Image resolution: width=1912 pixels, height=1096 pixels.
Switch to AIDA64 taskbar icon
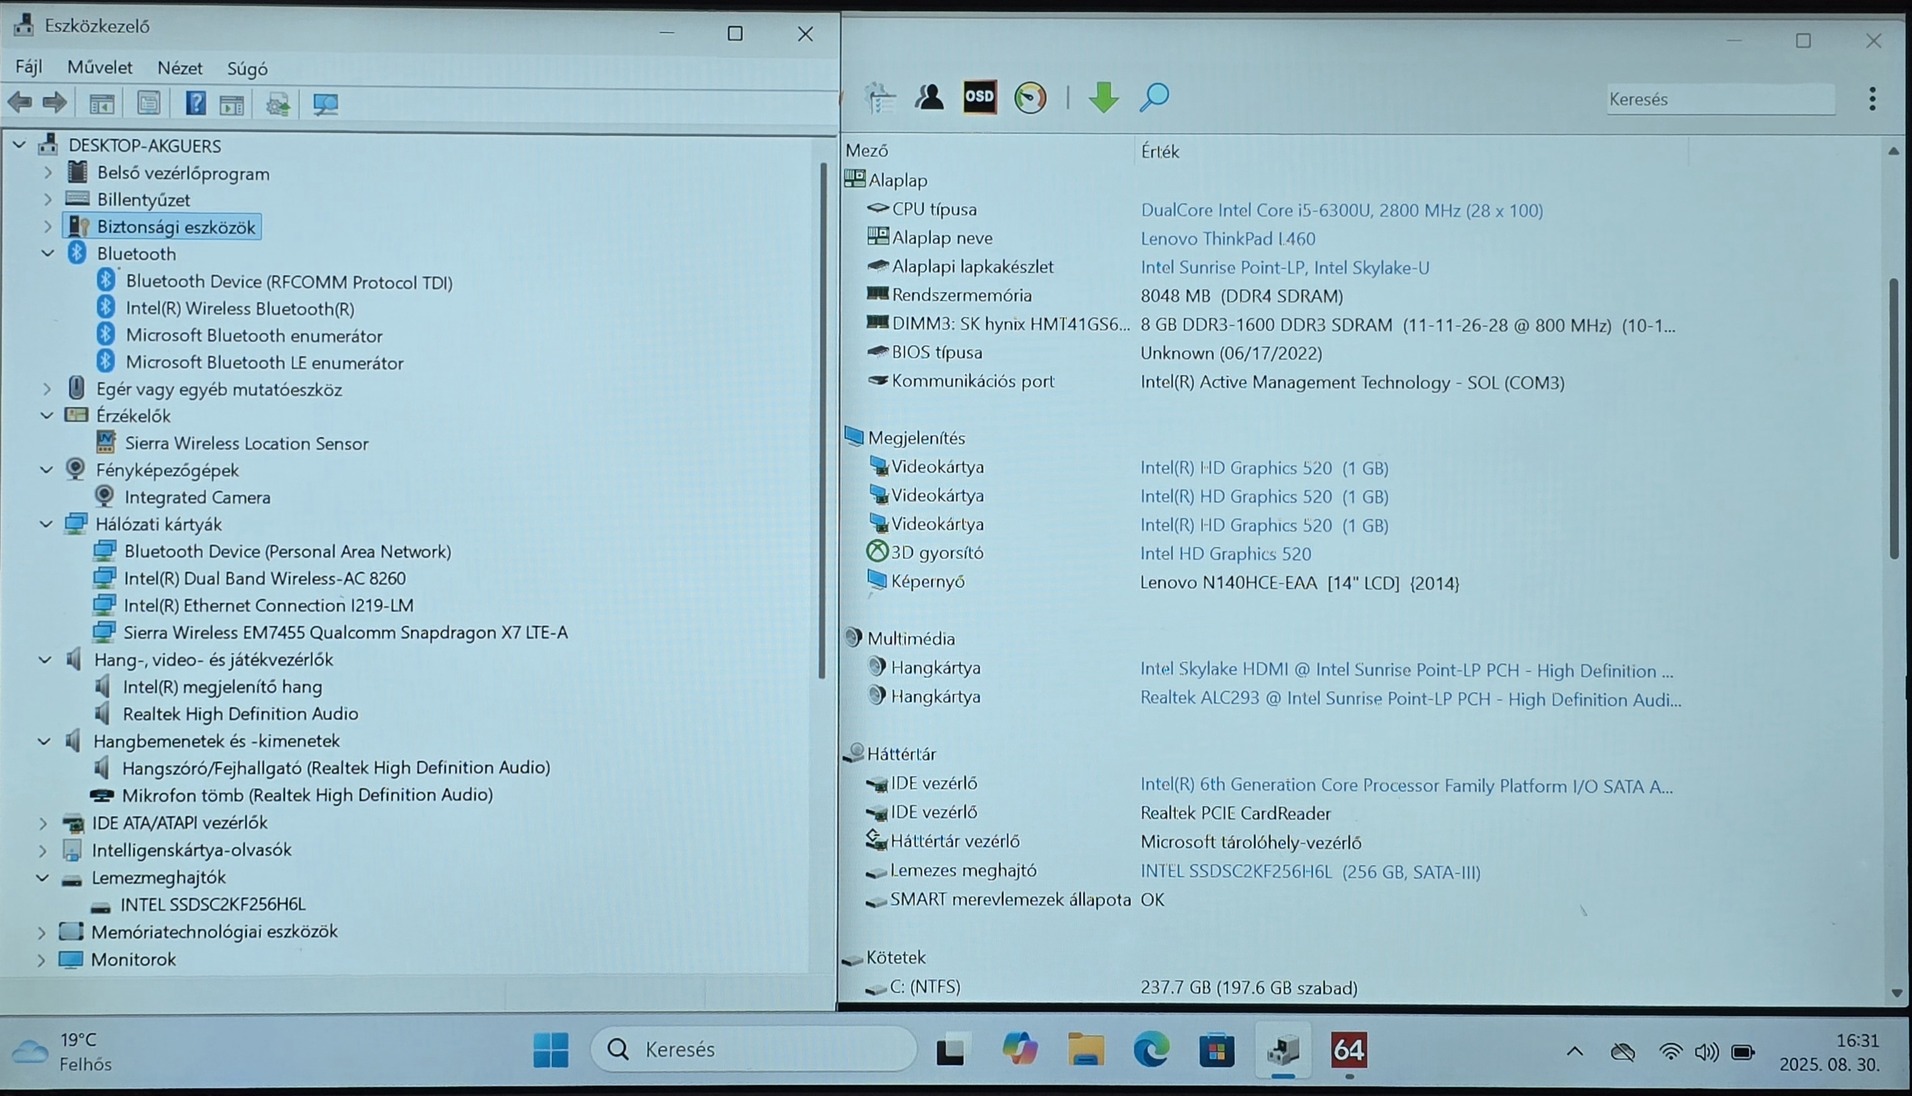tap(1349, 1050)
